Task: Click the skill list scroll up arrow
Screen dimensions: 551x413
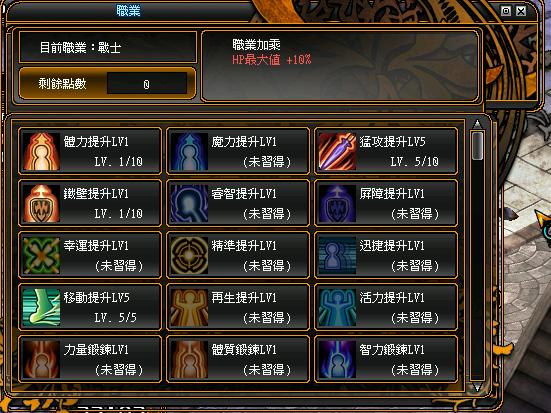Action: tap(477, 124)
